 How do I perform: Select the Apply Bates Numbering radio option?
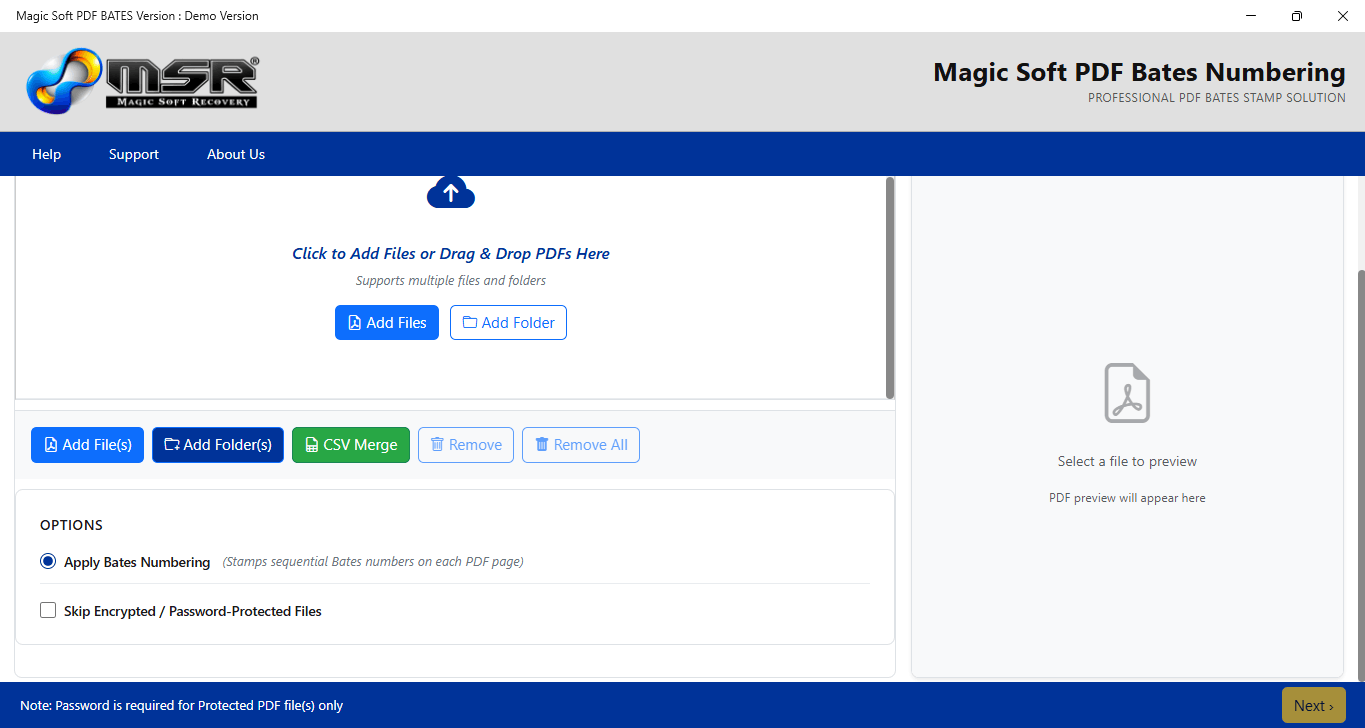[x=48, y=562]
